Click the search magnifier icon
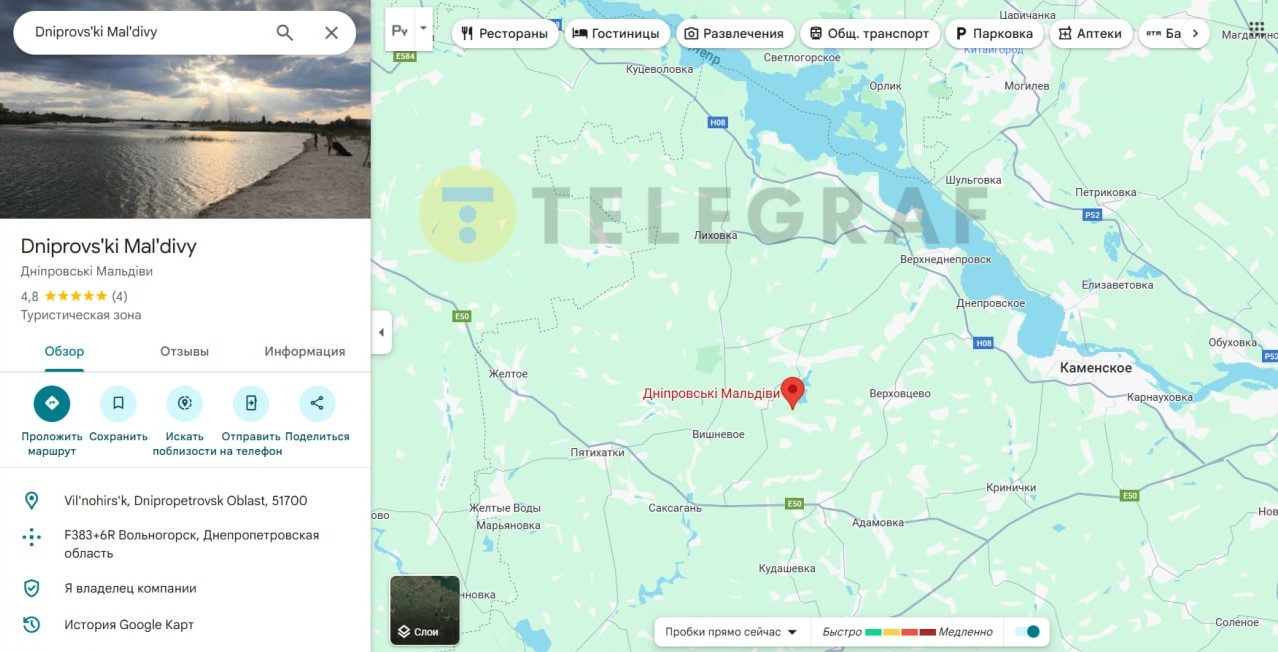The height and width of the screenshot is (652, 1278). tap(285, 32)
